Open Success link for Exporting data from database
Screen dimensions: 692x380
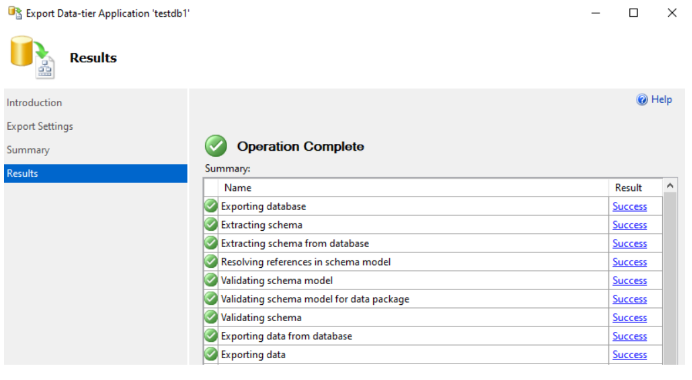[630, 336]
